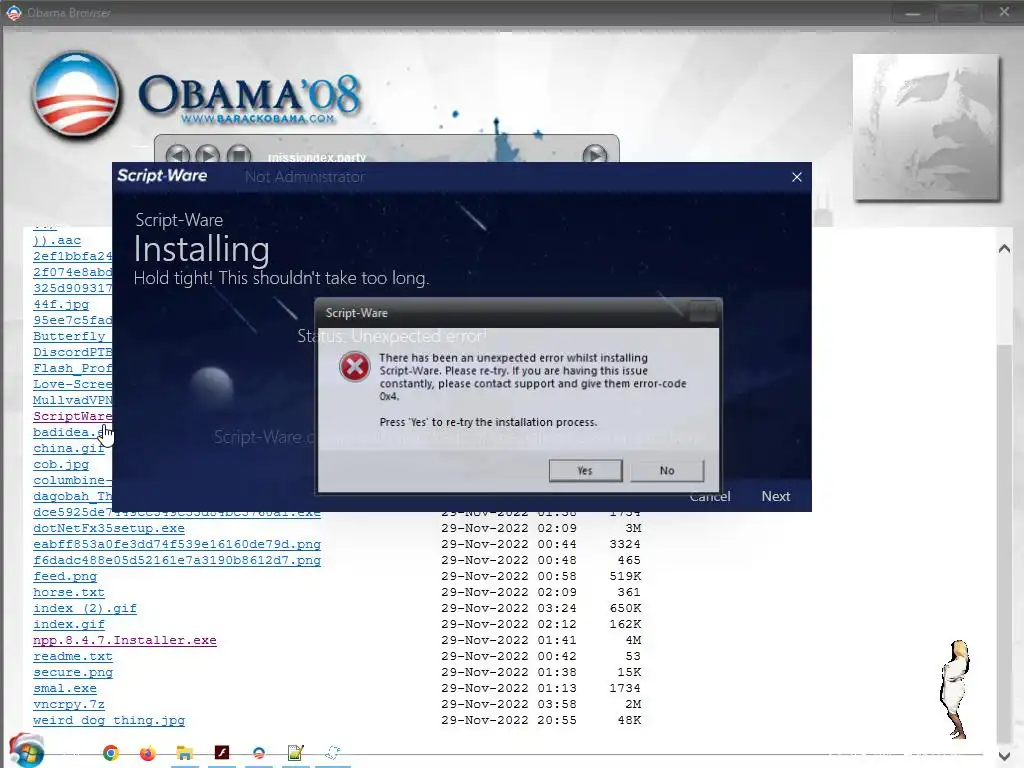The height and width of the screenshot is (768, 1024).
Task: Click No in the Script-Ware error dialog
Action: tap(667, 470)
